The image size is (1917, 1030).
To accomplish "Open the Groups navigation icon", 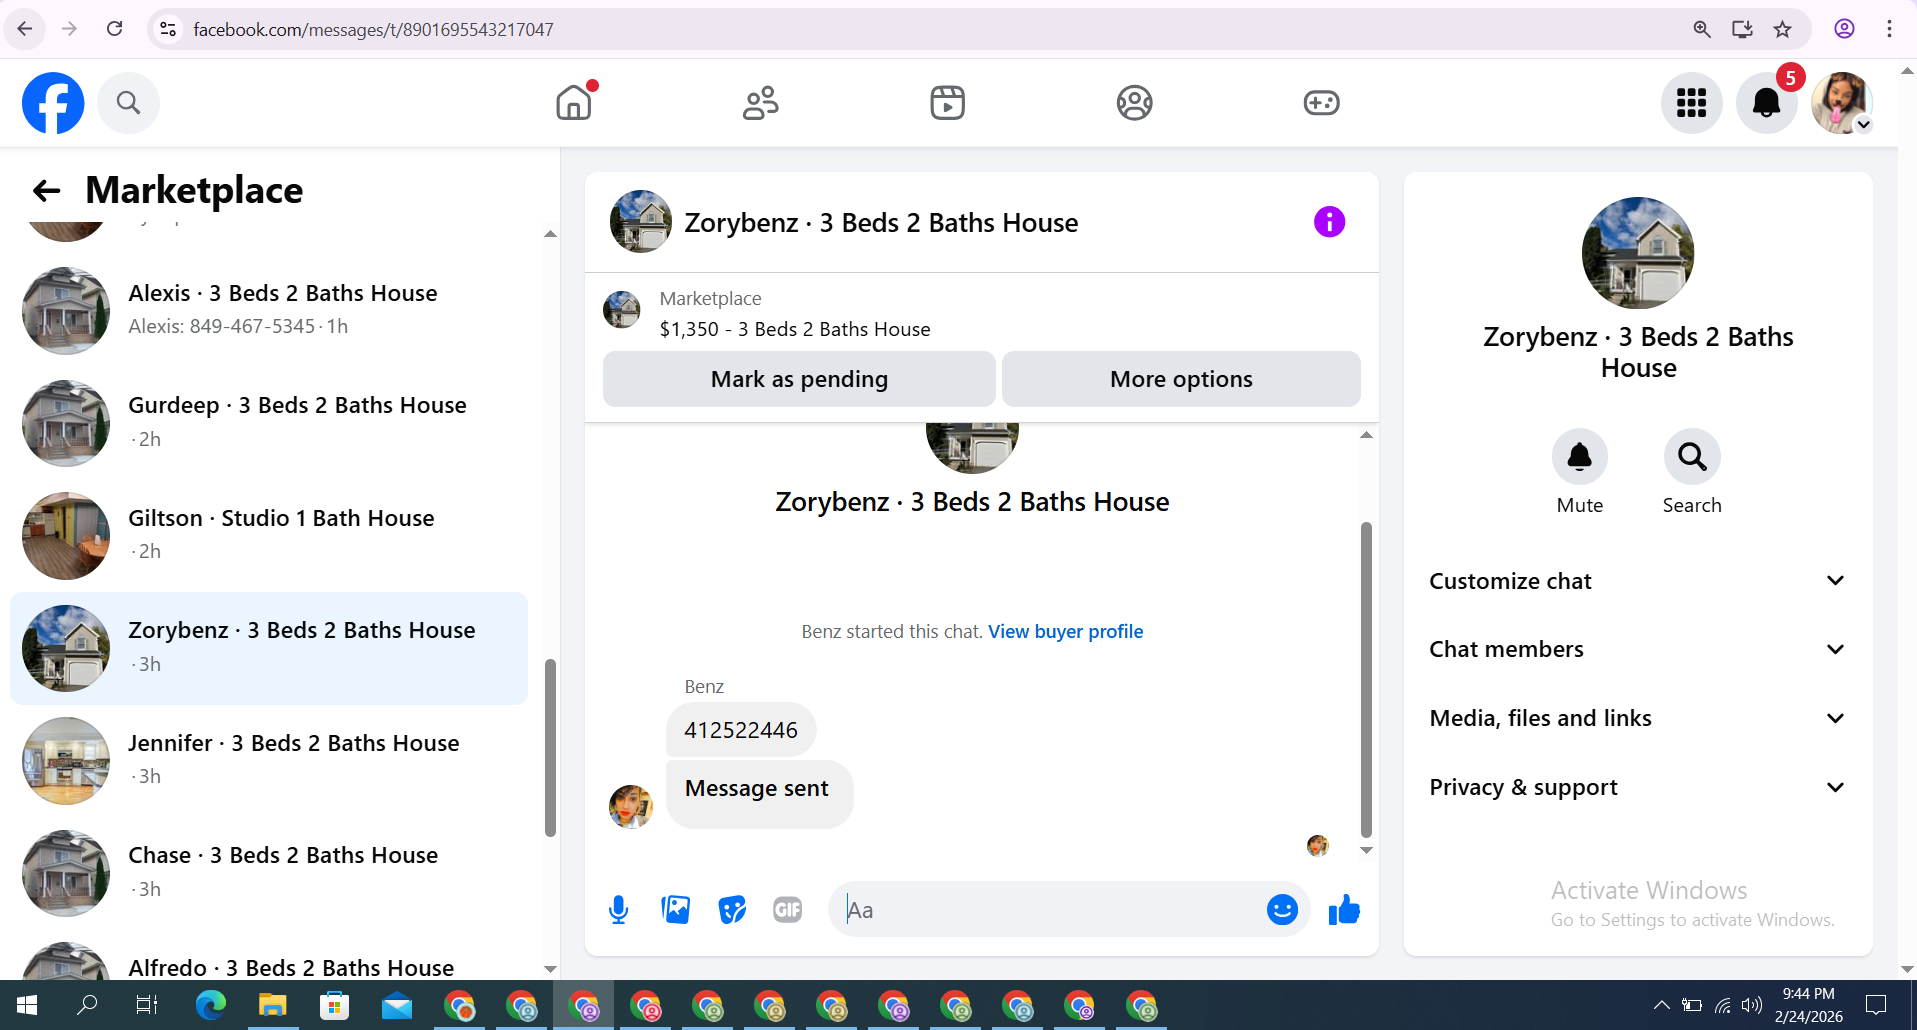I will (x=1134, y=103).
